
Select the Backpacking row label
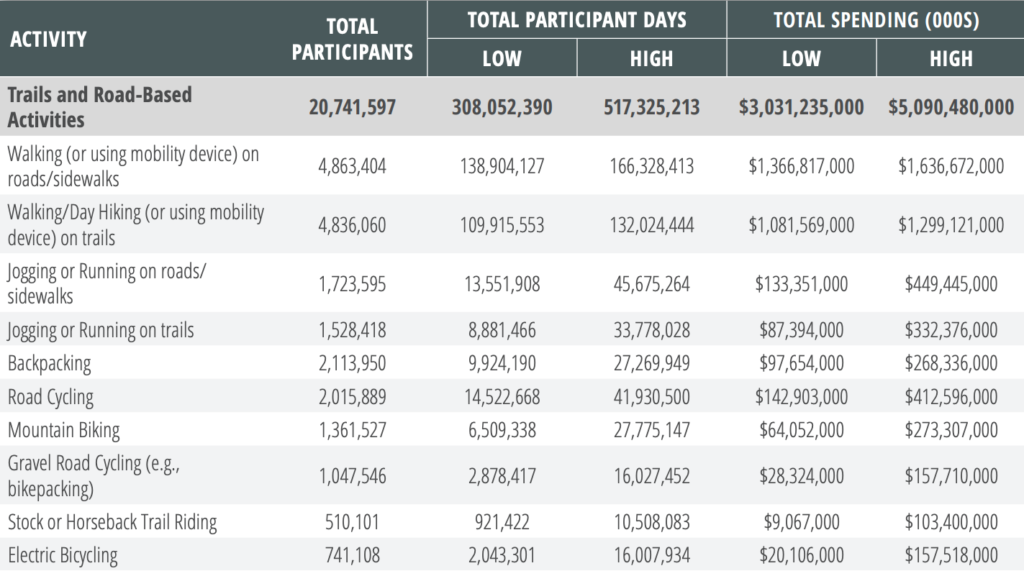tap(49, 363)
